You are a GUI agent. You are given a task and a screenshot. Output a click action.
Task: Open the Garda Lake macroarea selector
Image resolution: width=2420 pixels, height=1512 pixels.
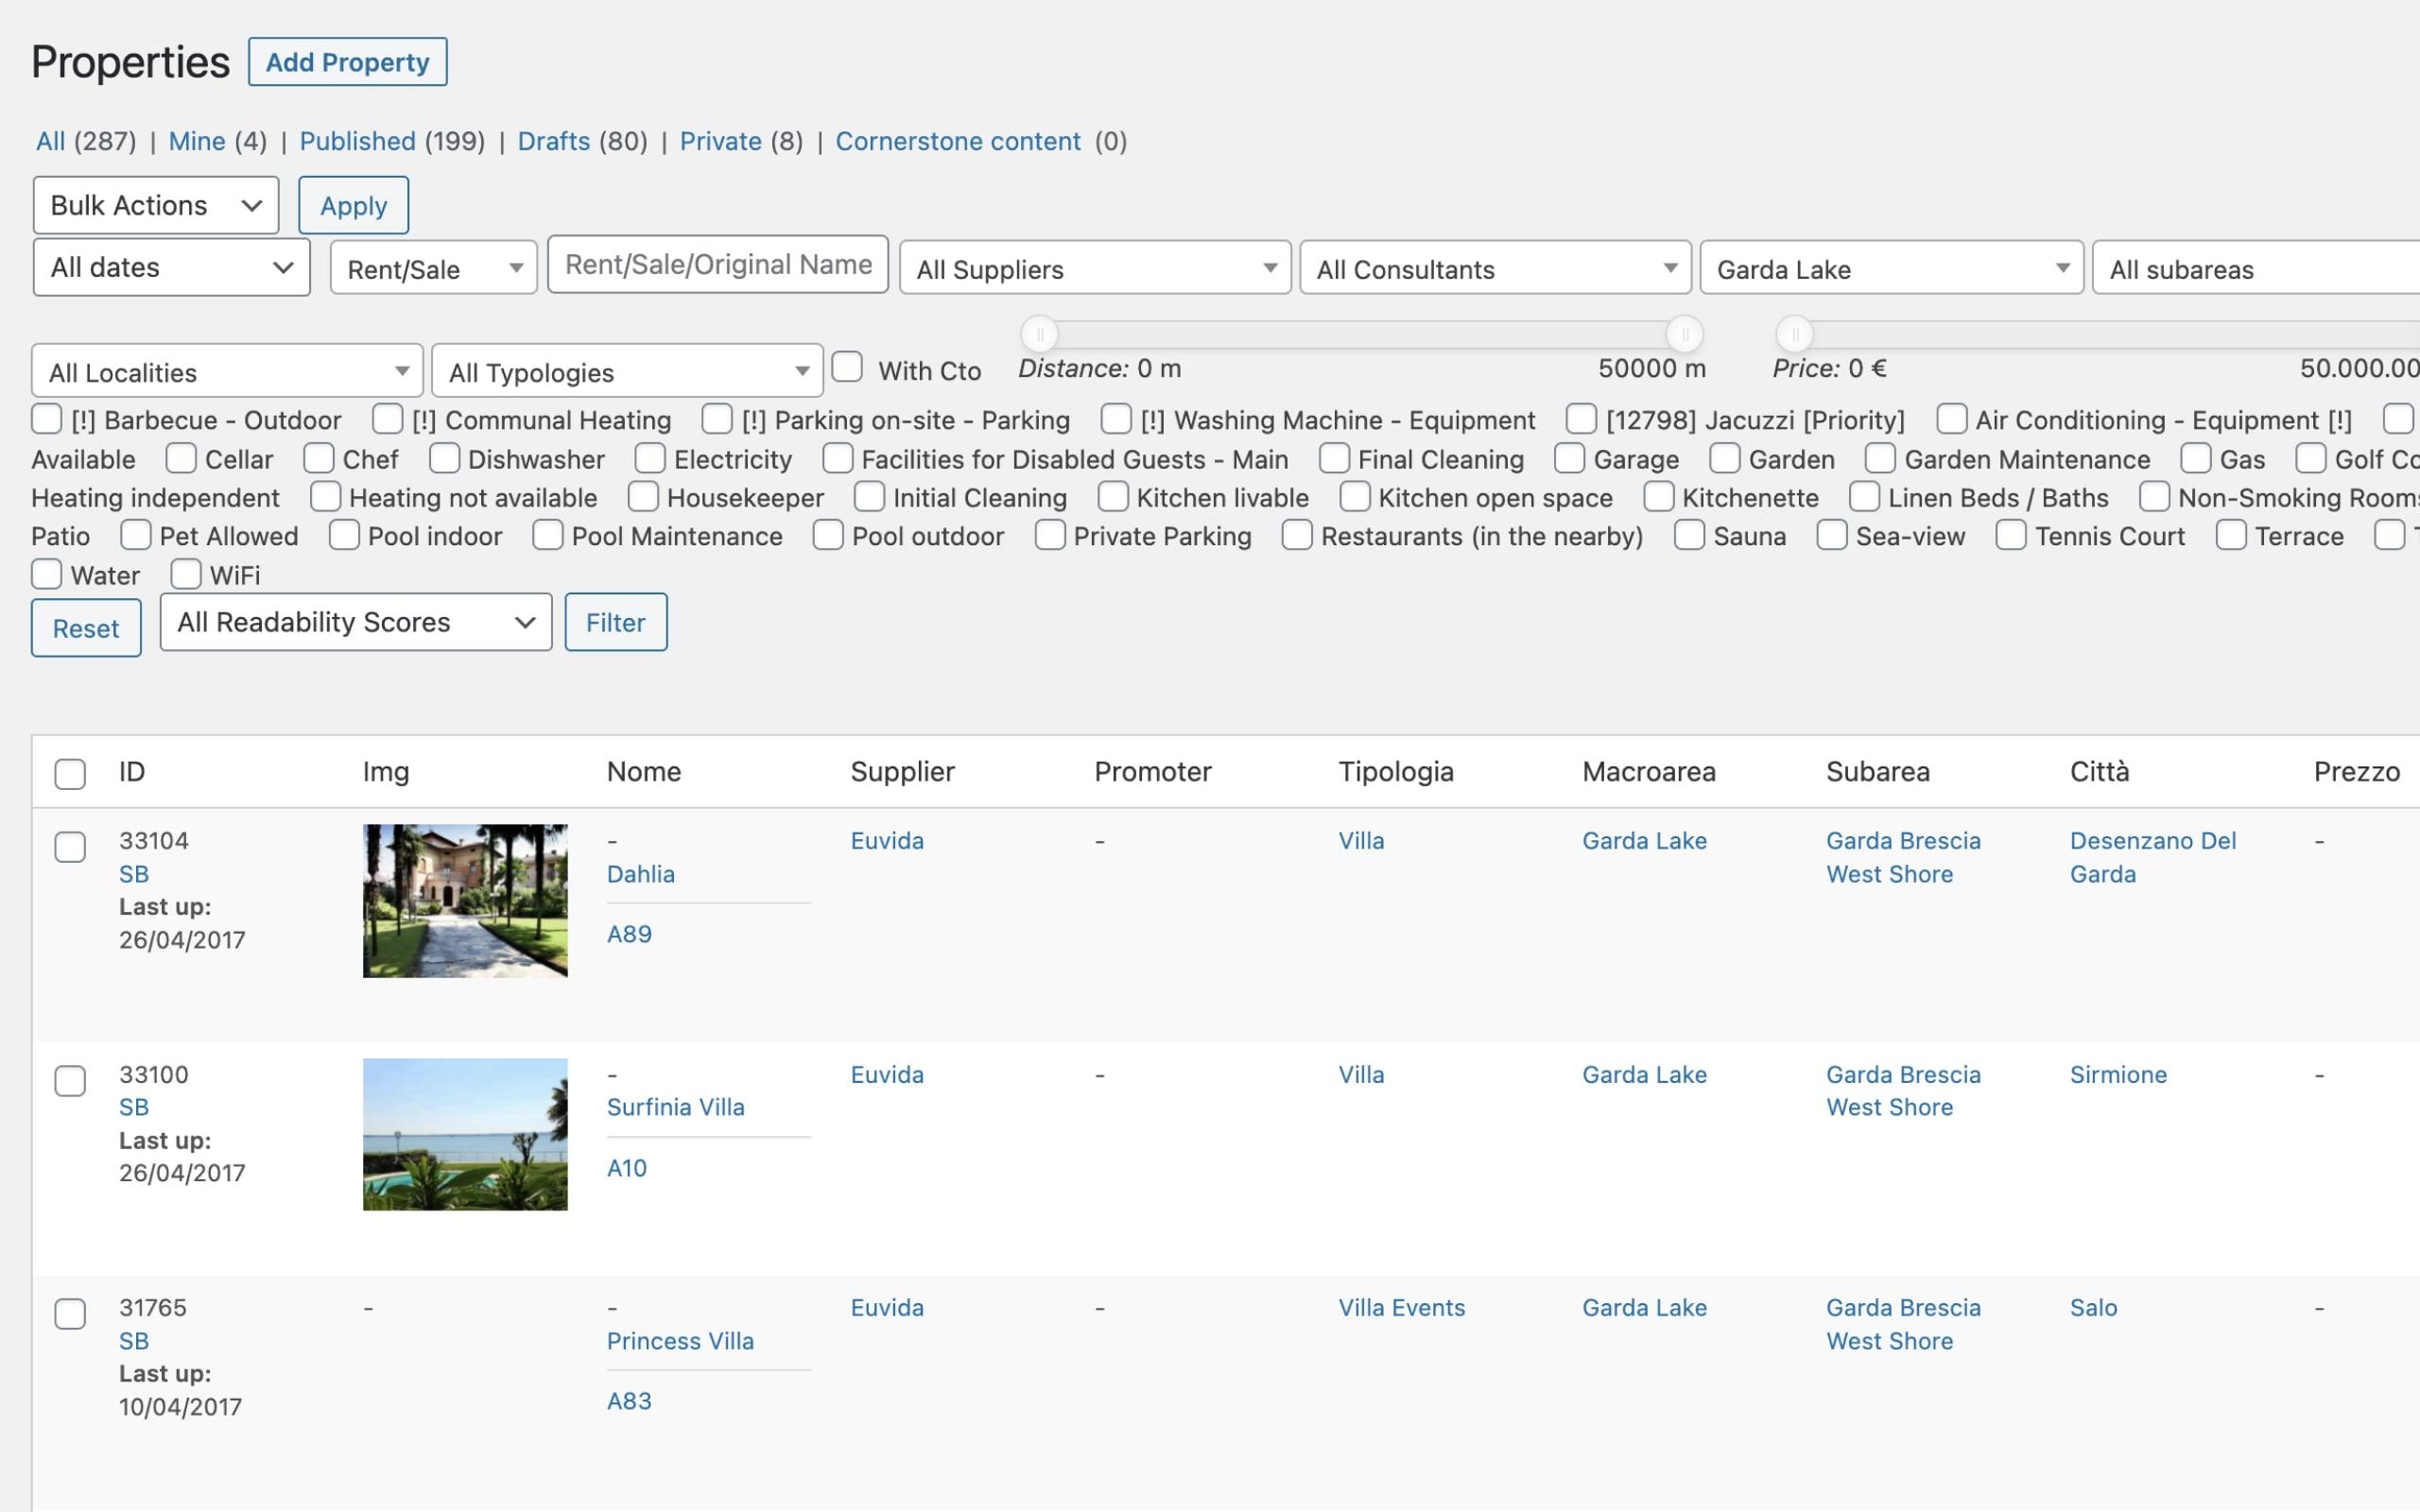[1890, 268]
